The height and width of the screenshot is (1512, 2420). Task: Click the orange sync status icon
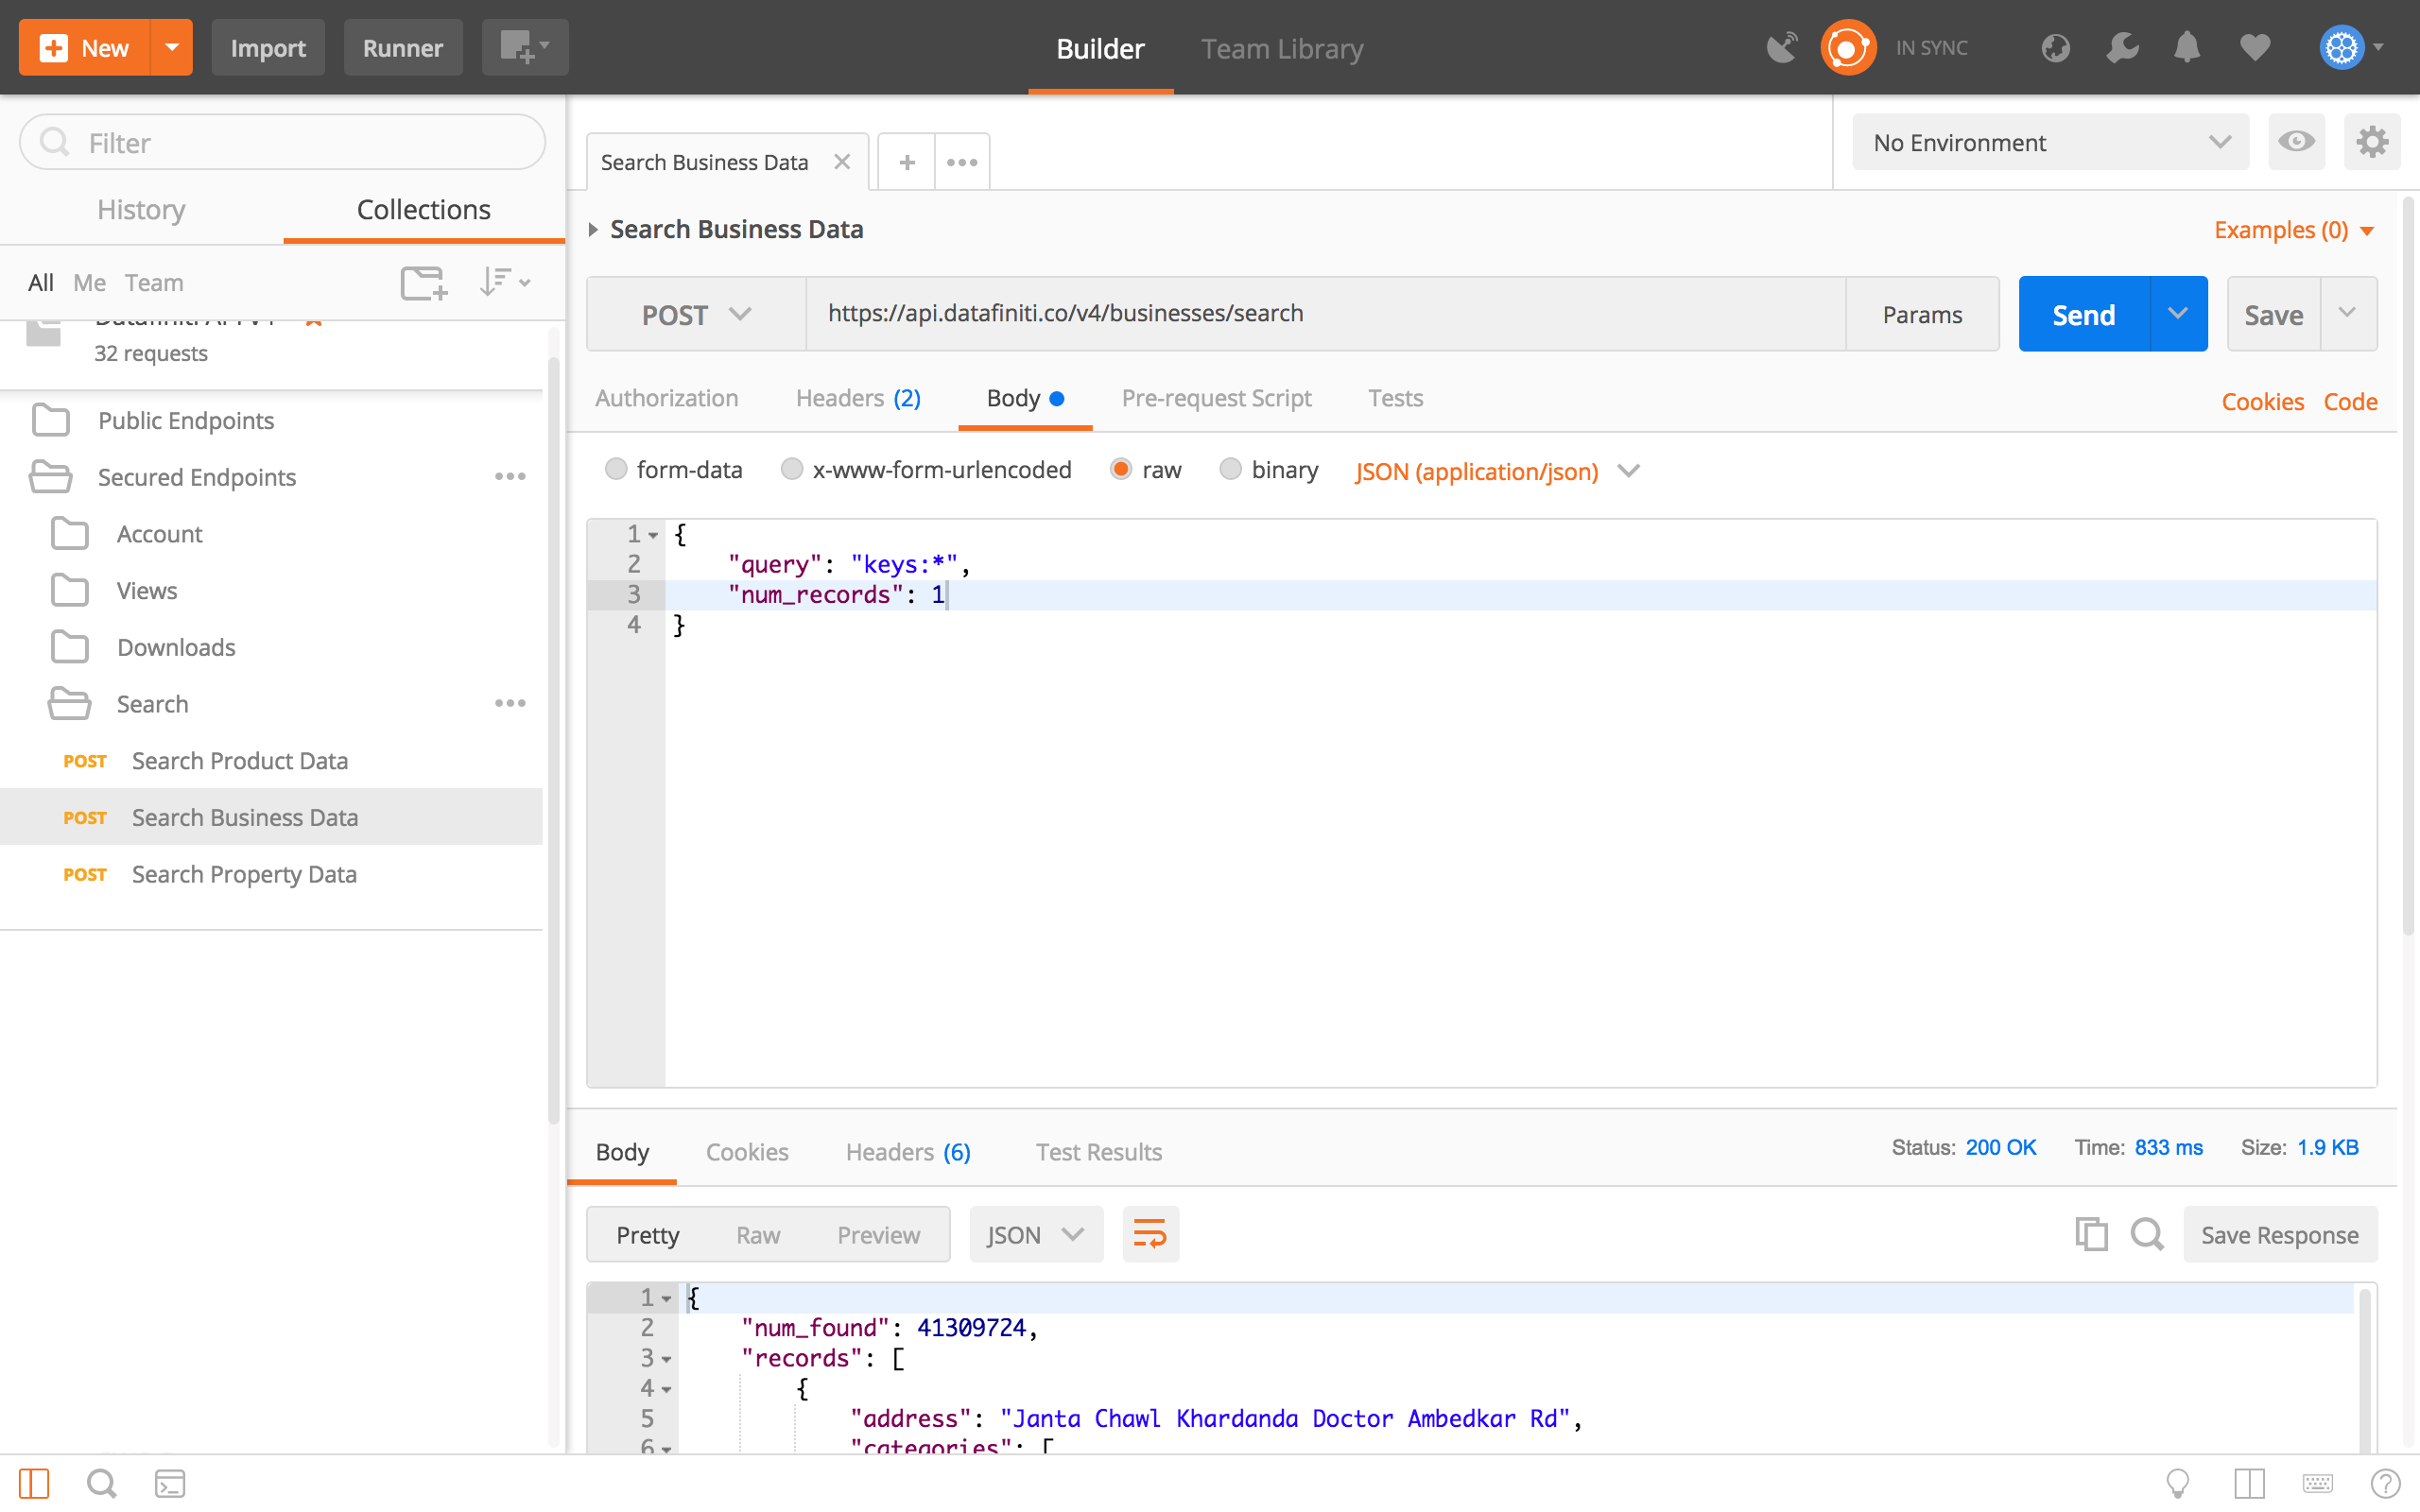click(x=1848, y=47)
